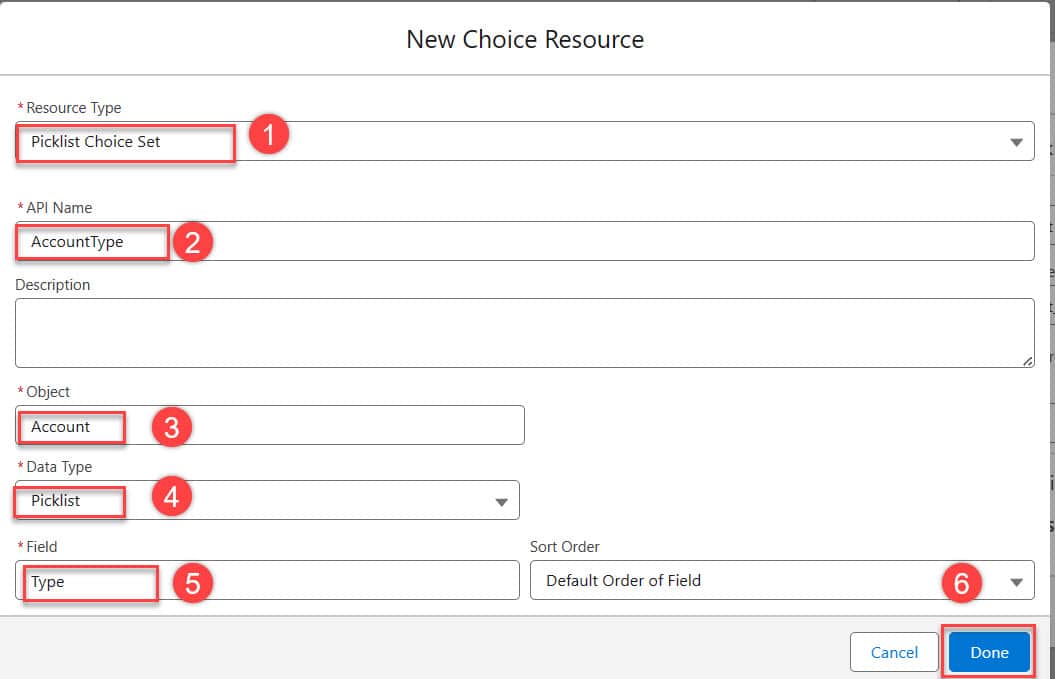Screen dimensions: 1055x679
Task: Expand the Data Type Picklist dropdown
Action: (267, 500)
